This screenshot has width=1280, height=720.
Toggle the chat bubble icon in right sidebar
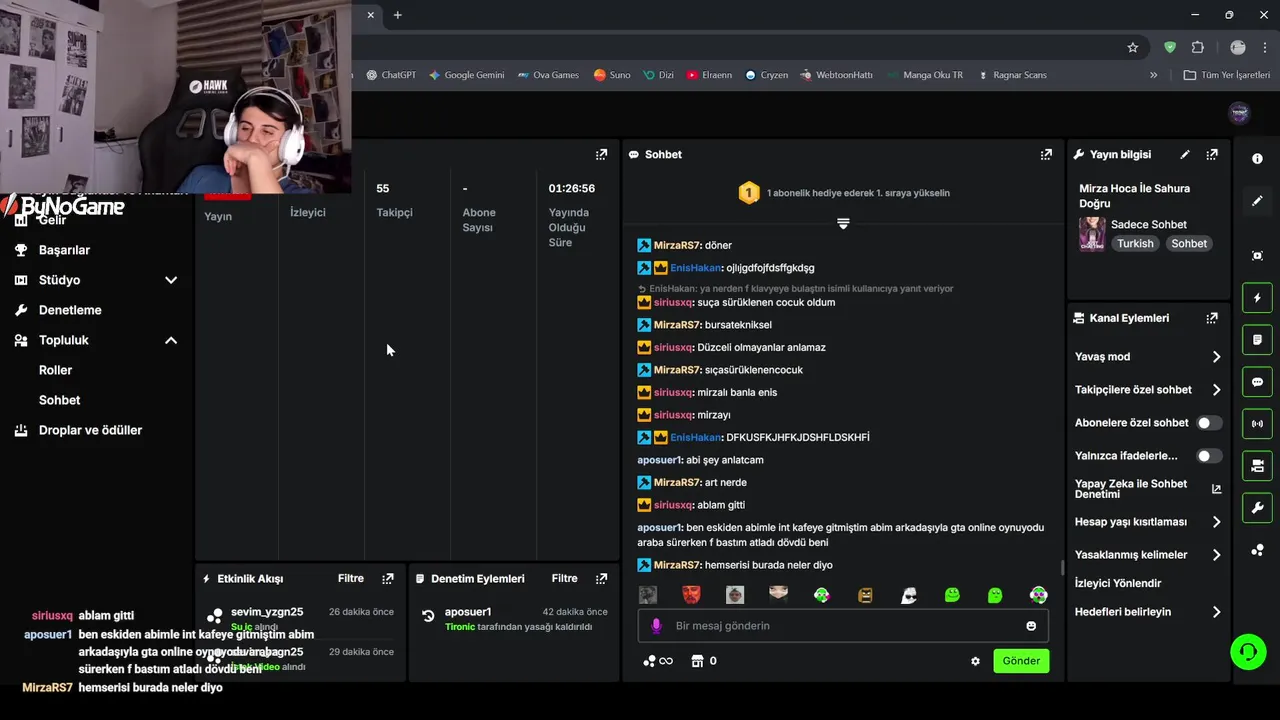pyautogui.click(x=1257, y=382)
